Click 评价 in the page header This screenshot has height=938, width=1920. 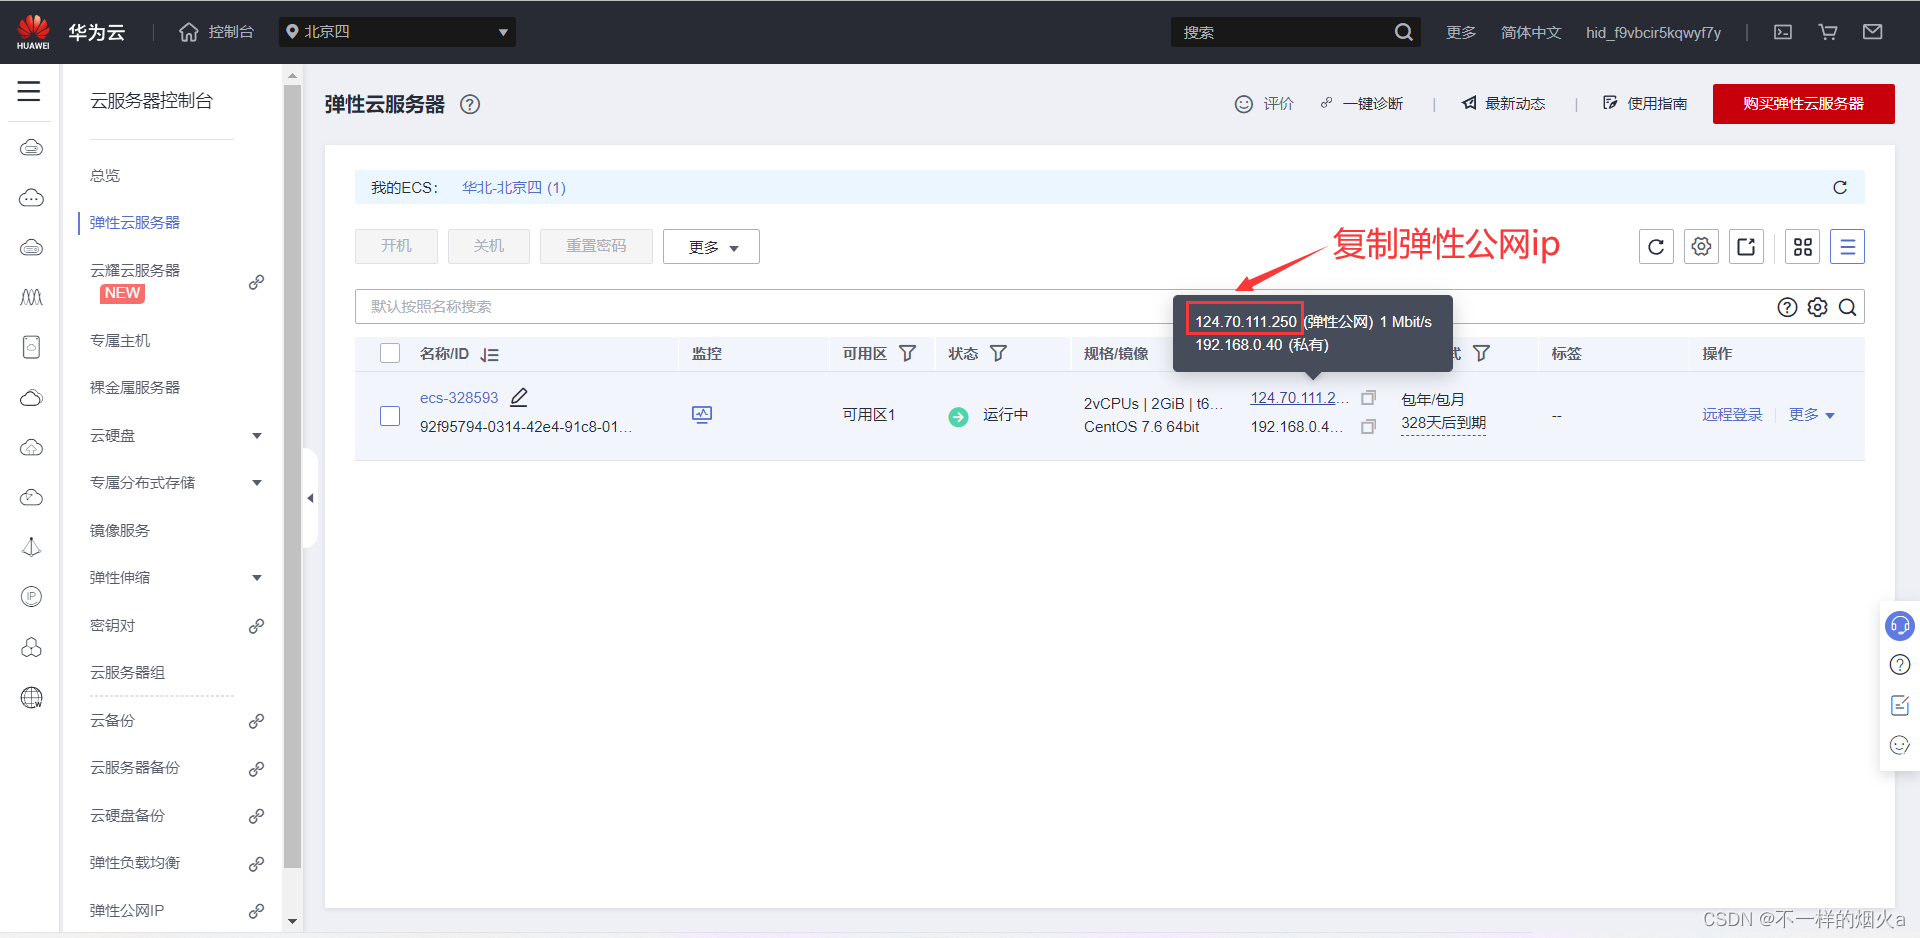tap(1265, 104)
